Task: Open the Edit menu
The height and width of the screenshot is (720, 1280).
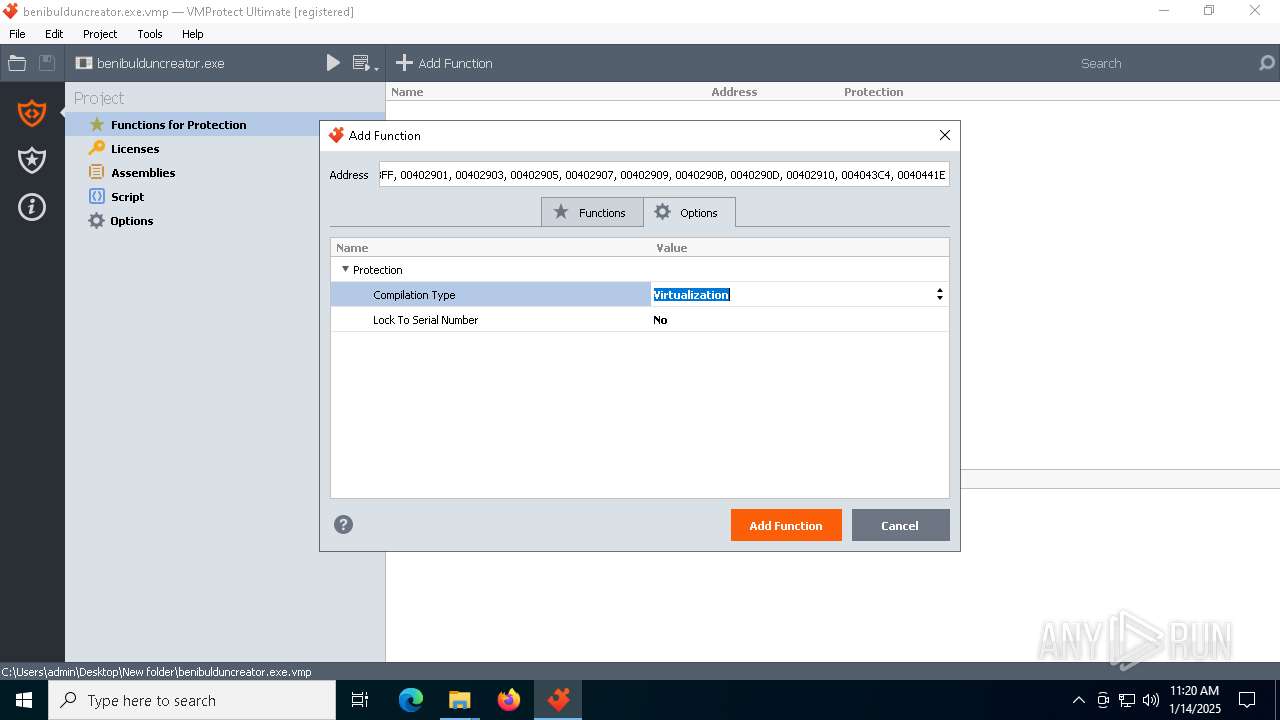Action: 54,34
